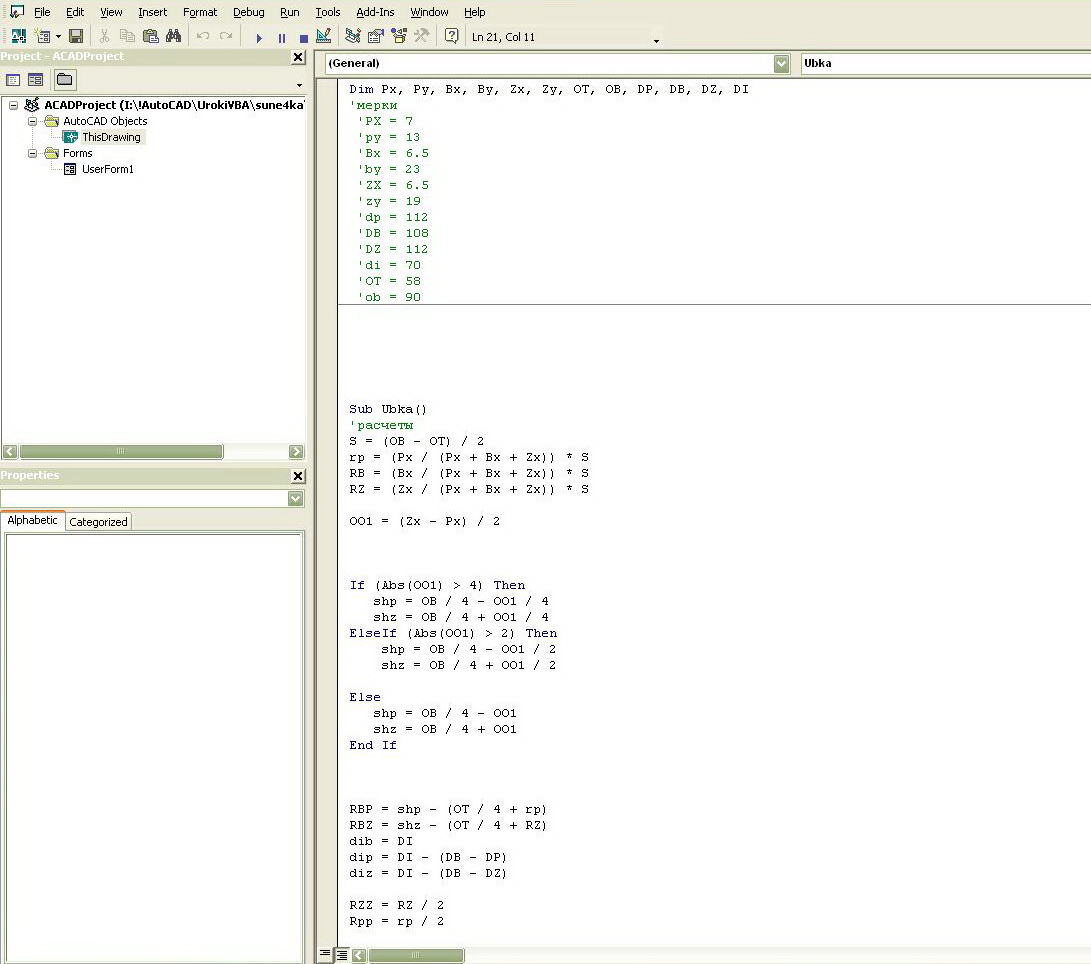Close the Project panel

[297, 57]
